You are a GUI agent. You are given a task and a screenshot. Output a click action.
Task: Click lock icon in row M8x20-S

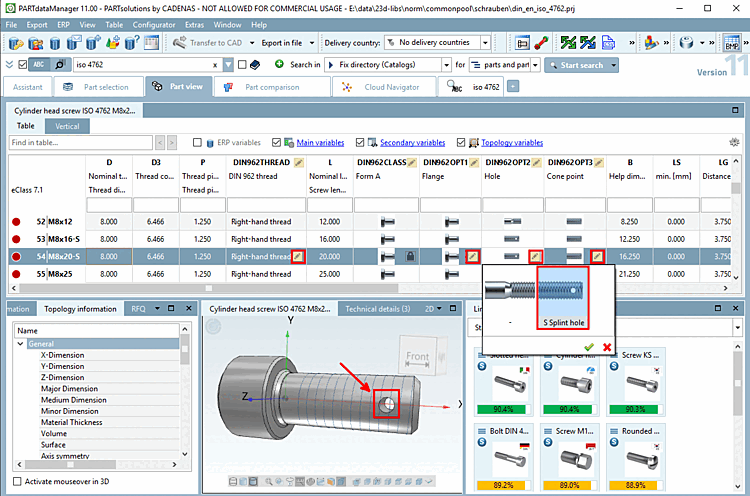point(410,257)
